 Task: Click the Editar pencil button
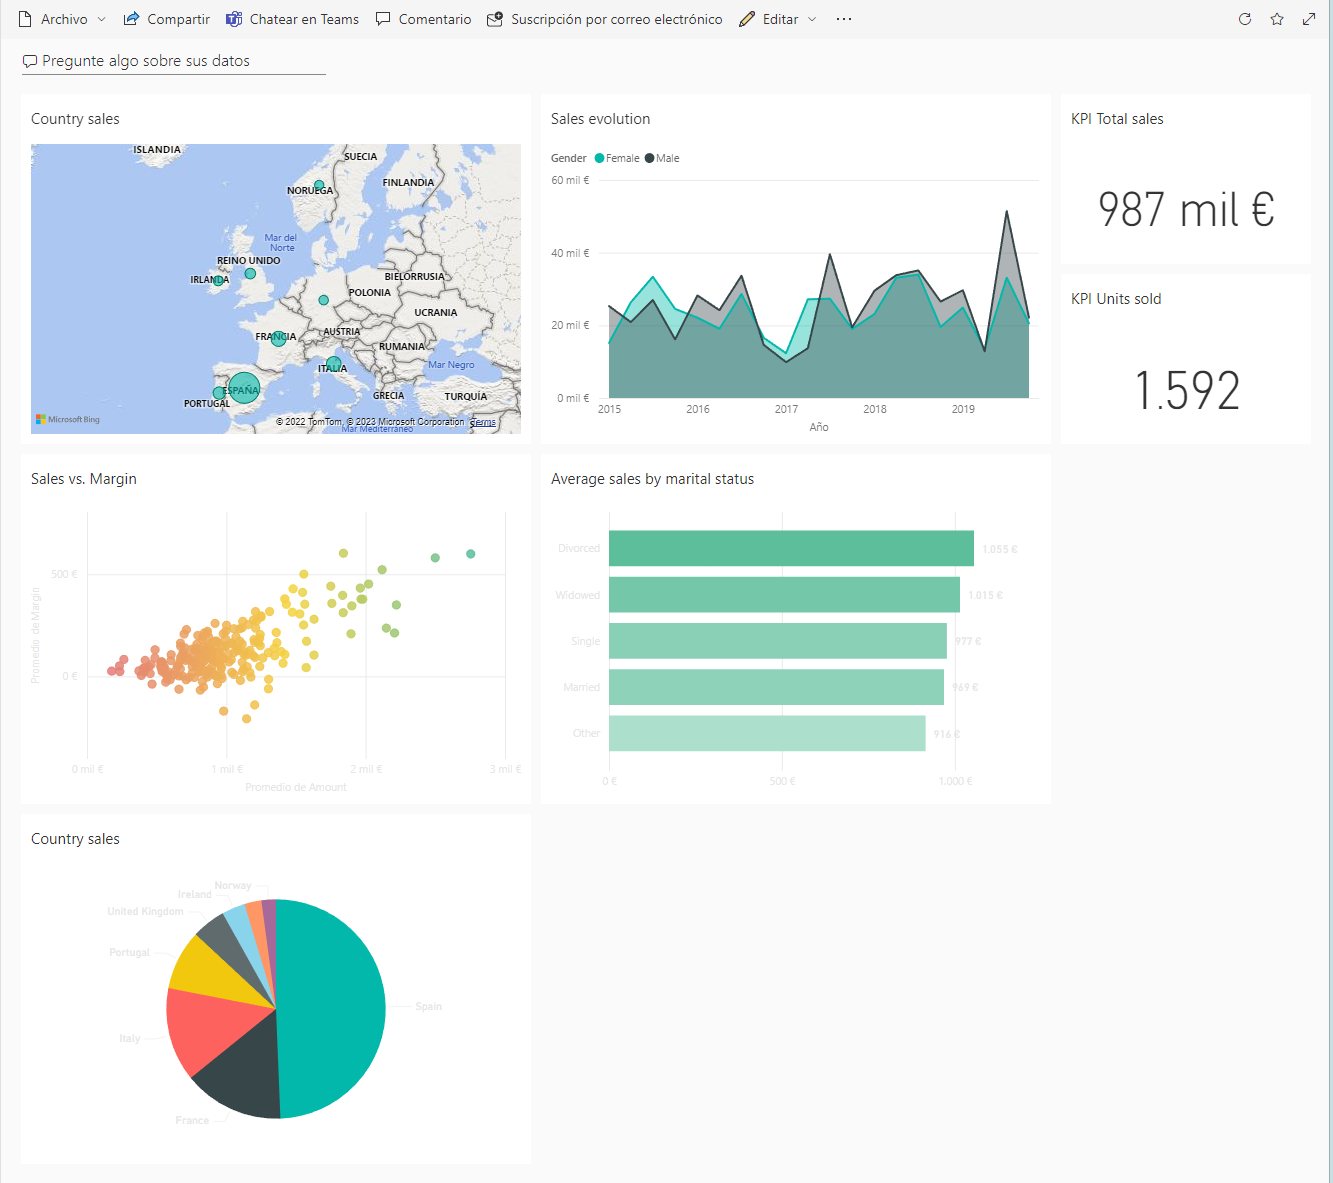pyautogui.click(x=768, y=19)
